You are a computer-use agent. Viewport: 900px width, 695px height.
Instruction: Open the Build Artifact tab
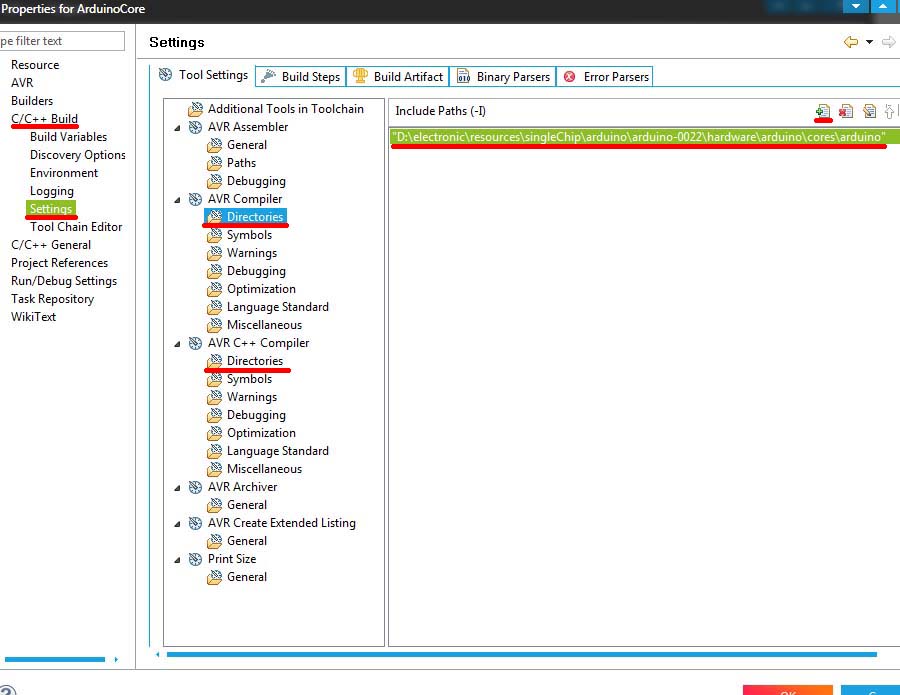[398, 76]
